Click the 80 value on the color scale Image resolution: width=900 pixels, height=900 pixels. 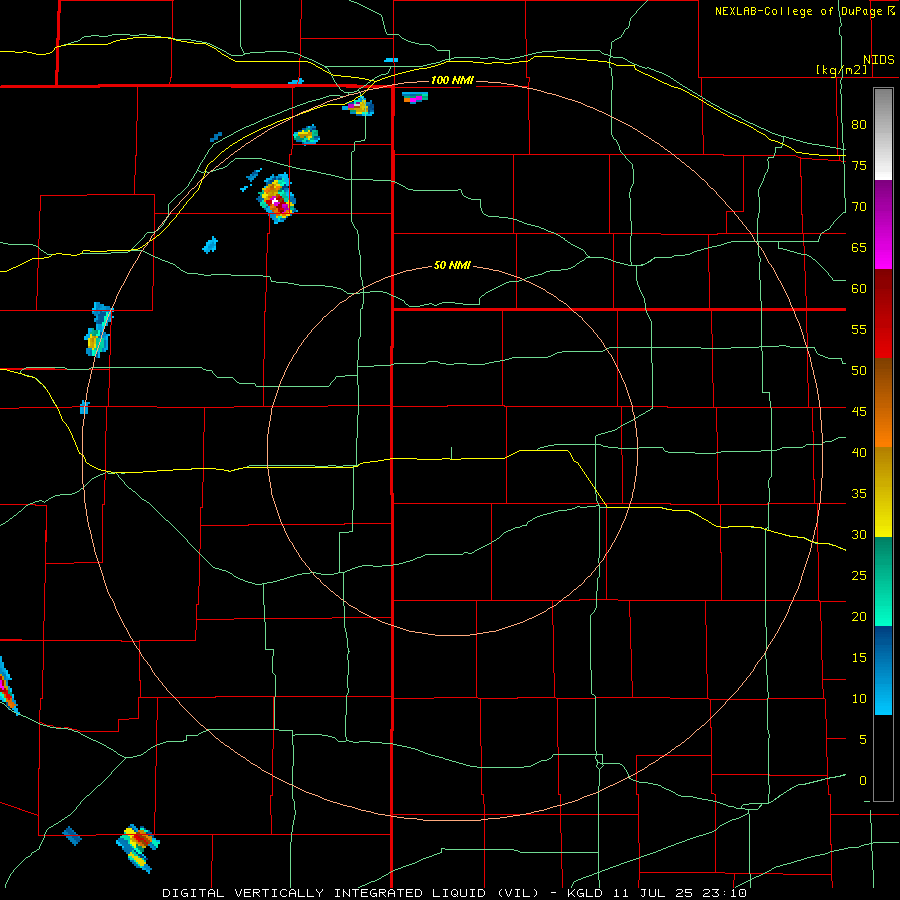pos(859,125)
